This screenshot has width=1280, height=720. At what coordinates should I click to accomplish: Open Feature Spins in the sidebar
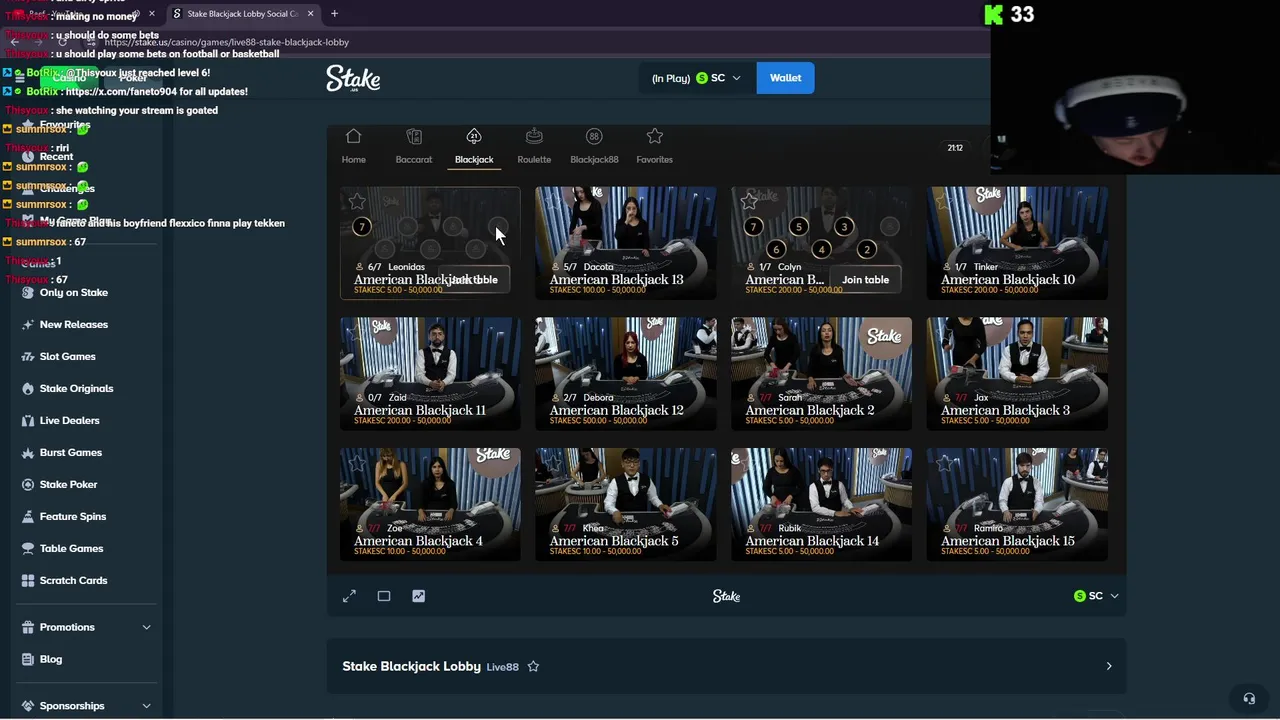pos(73,517)
